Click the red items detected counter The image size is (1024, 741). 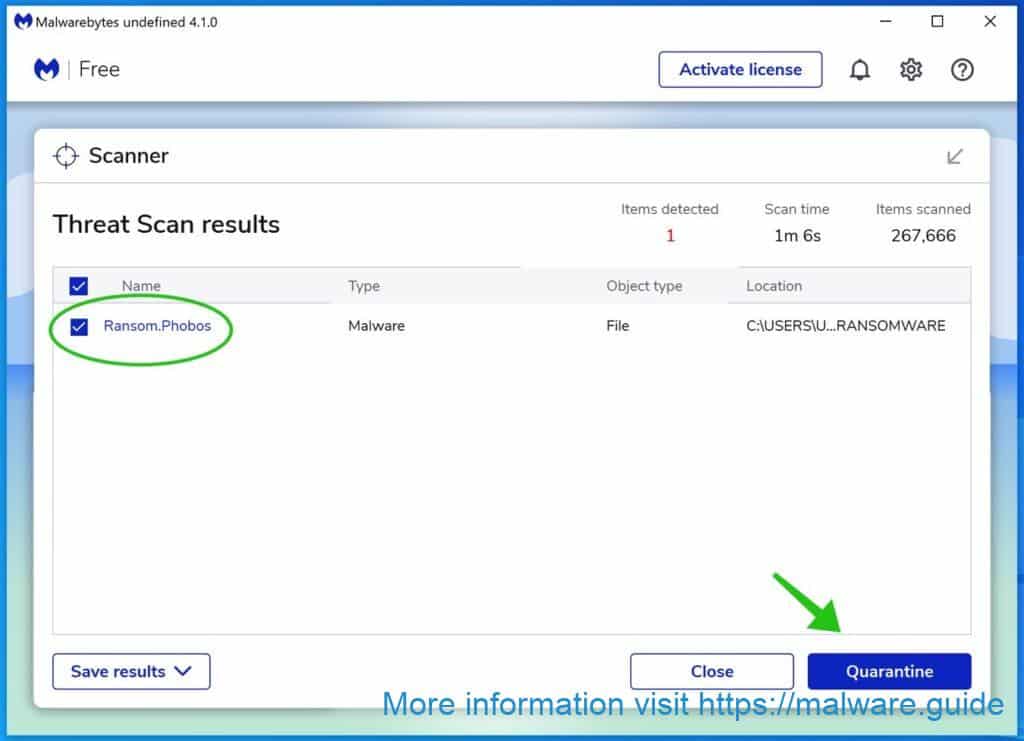(x=670, y=236)
